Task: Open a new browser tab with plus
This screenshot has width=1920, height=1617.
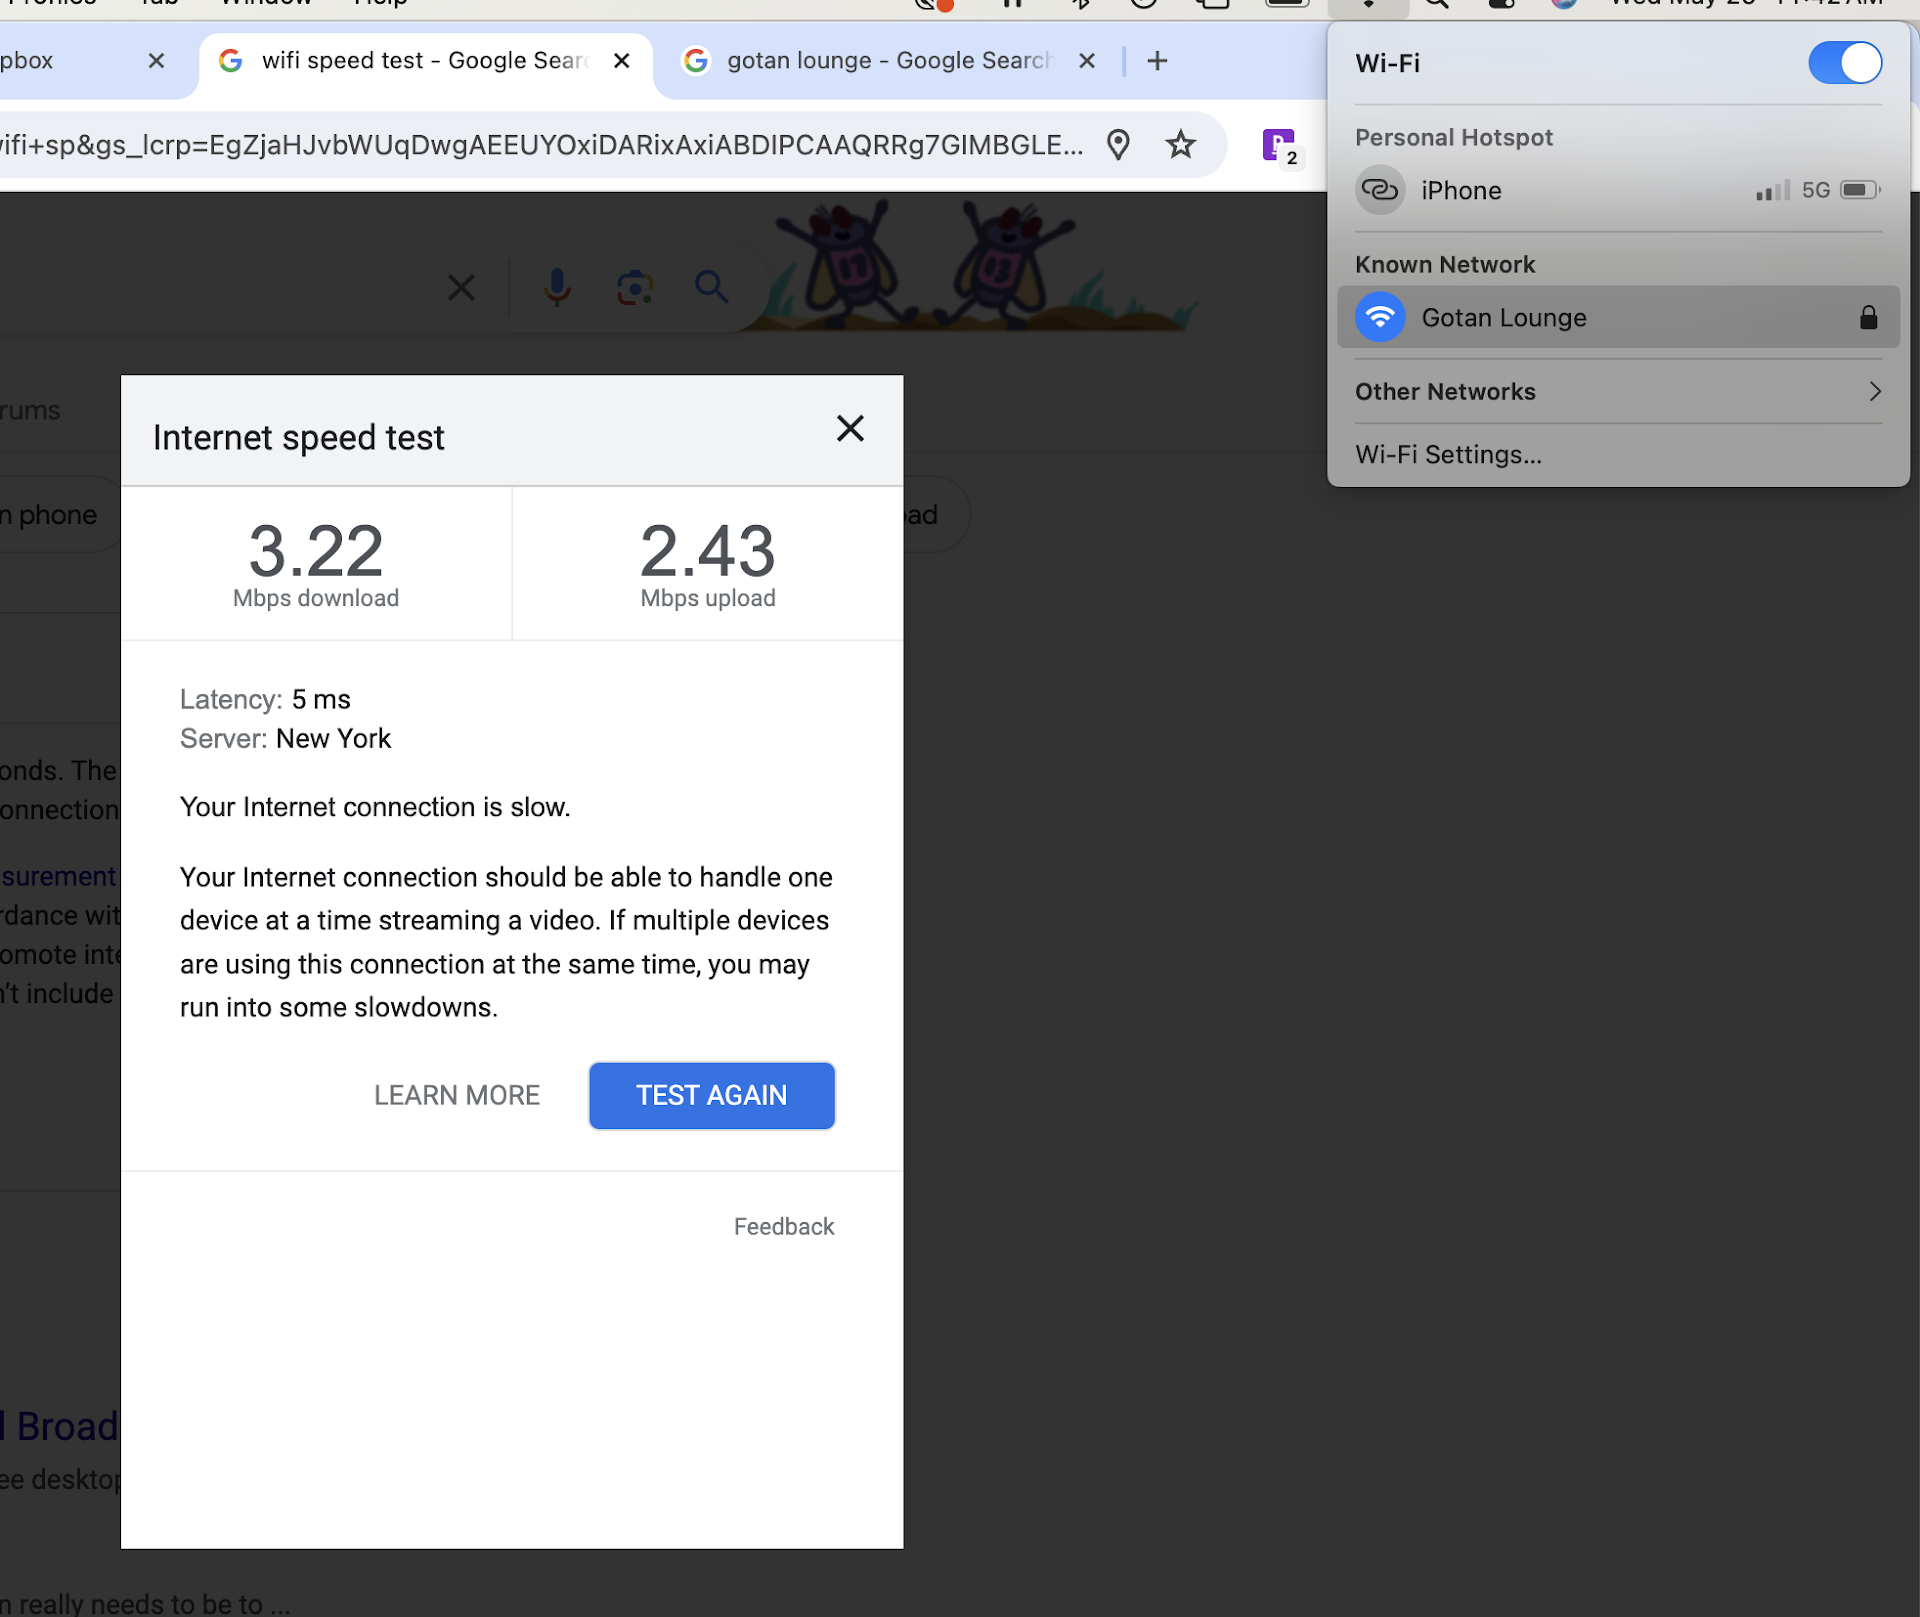Action: [1157, 61]
